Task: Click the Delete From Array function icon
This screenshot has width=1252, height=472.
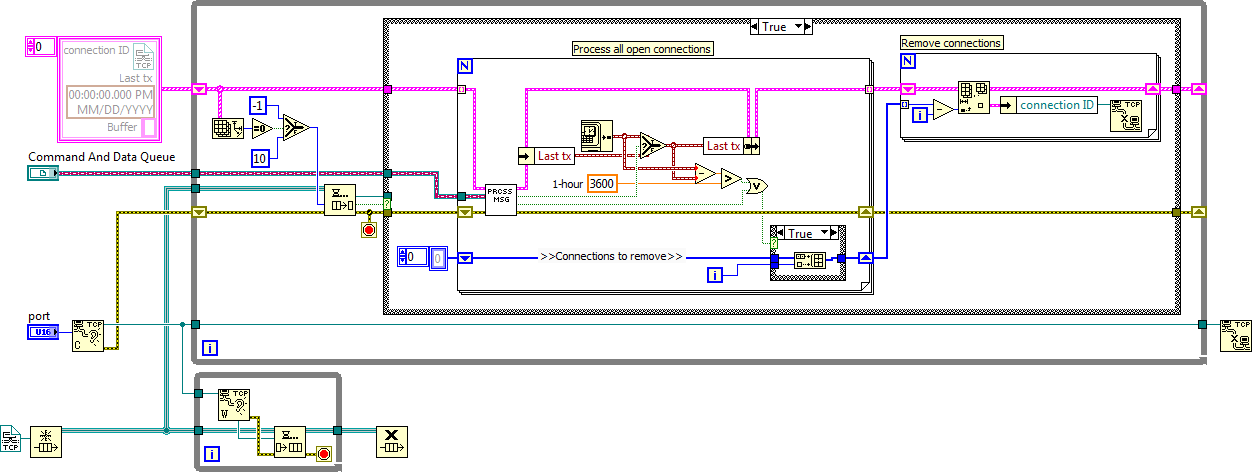Action: coord(974,98)
